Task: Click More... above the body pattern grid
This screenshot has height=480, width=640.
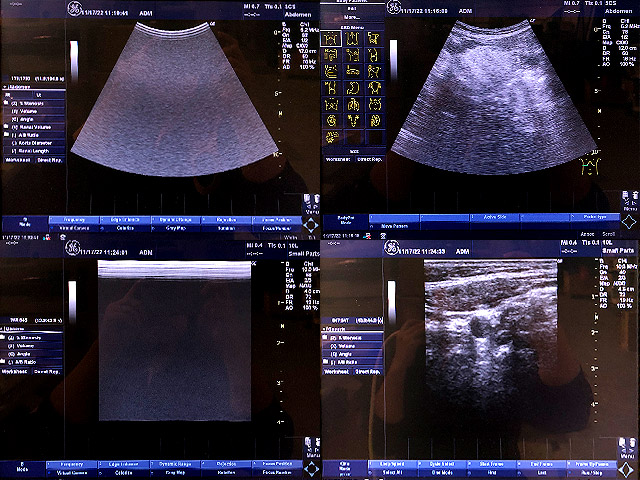Action: 352,18
